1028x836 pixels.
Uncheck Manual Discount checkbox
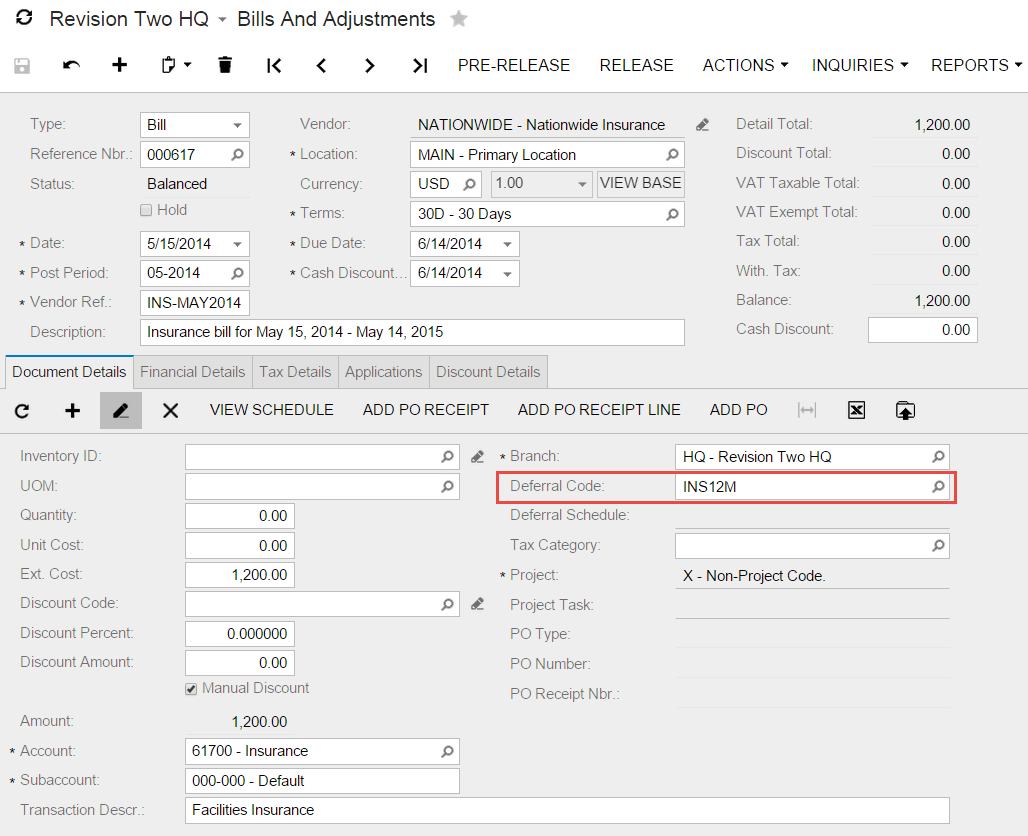pos(191,689)
